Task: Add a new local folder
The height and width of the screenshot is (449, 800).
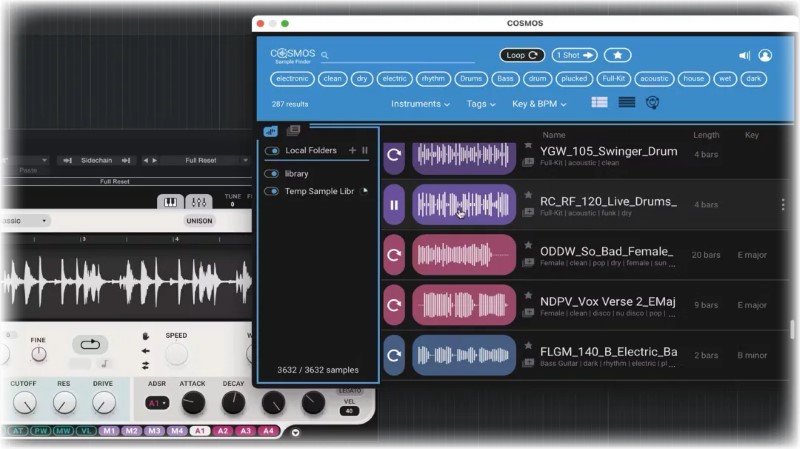Action: pos(352,150)
